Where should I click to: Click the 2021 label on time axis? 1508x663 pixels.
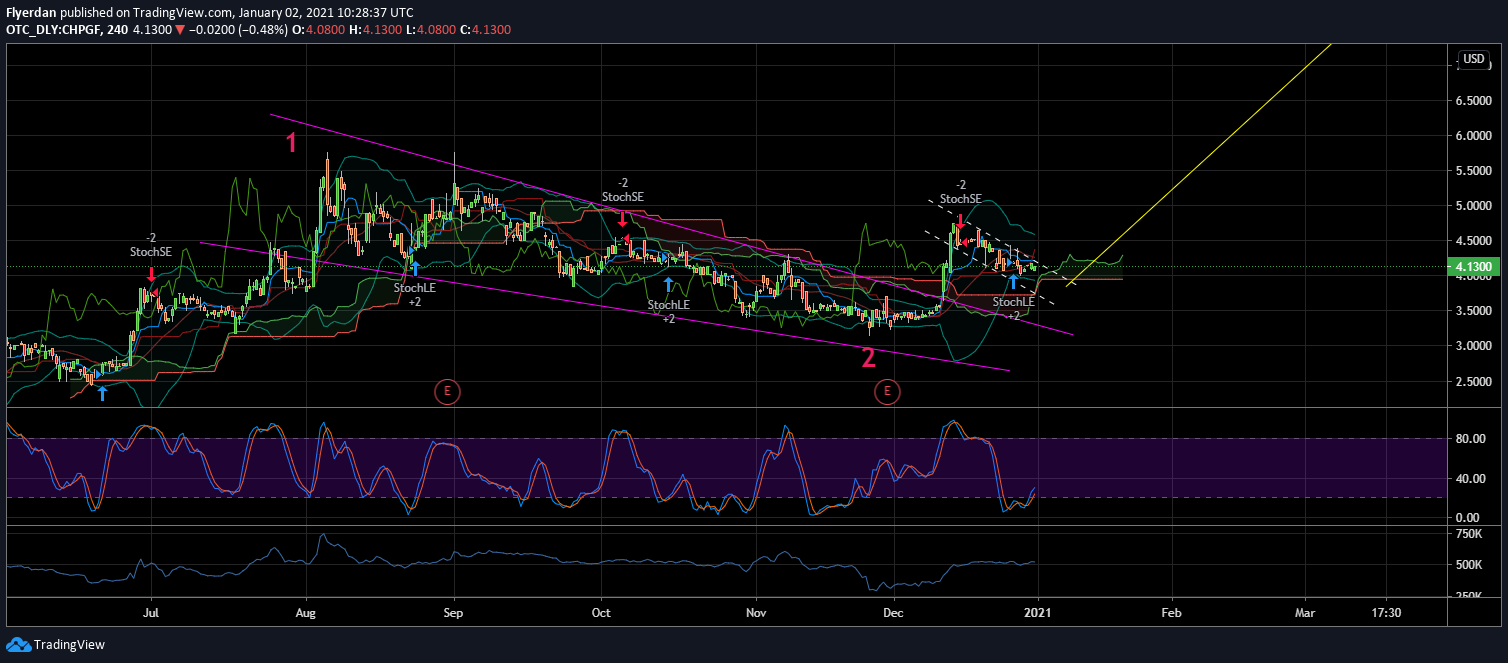(x=1039, y=612)
